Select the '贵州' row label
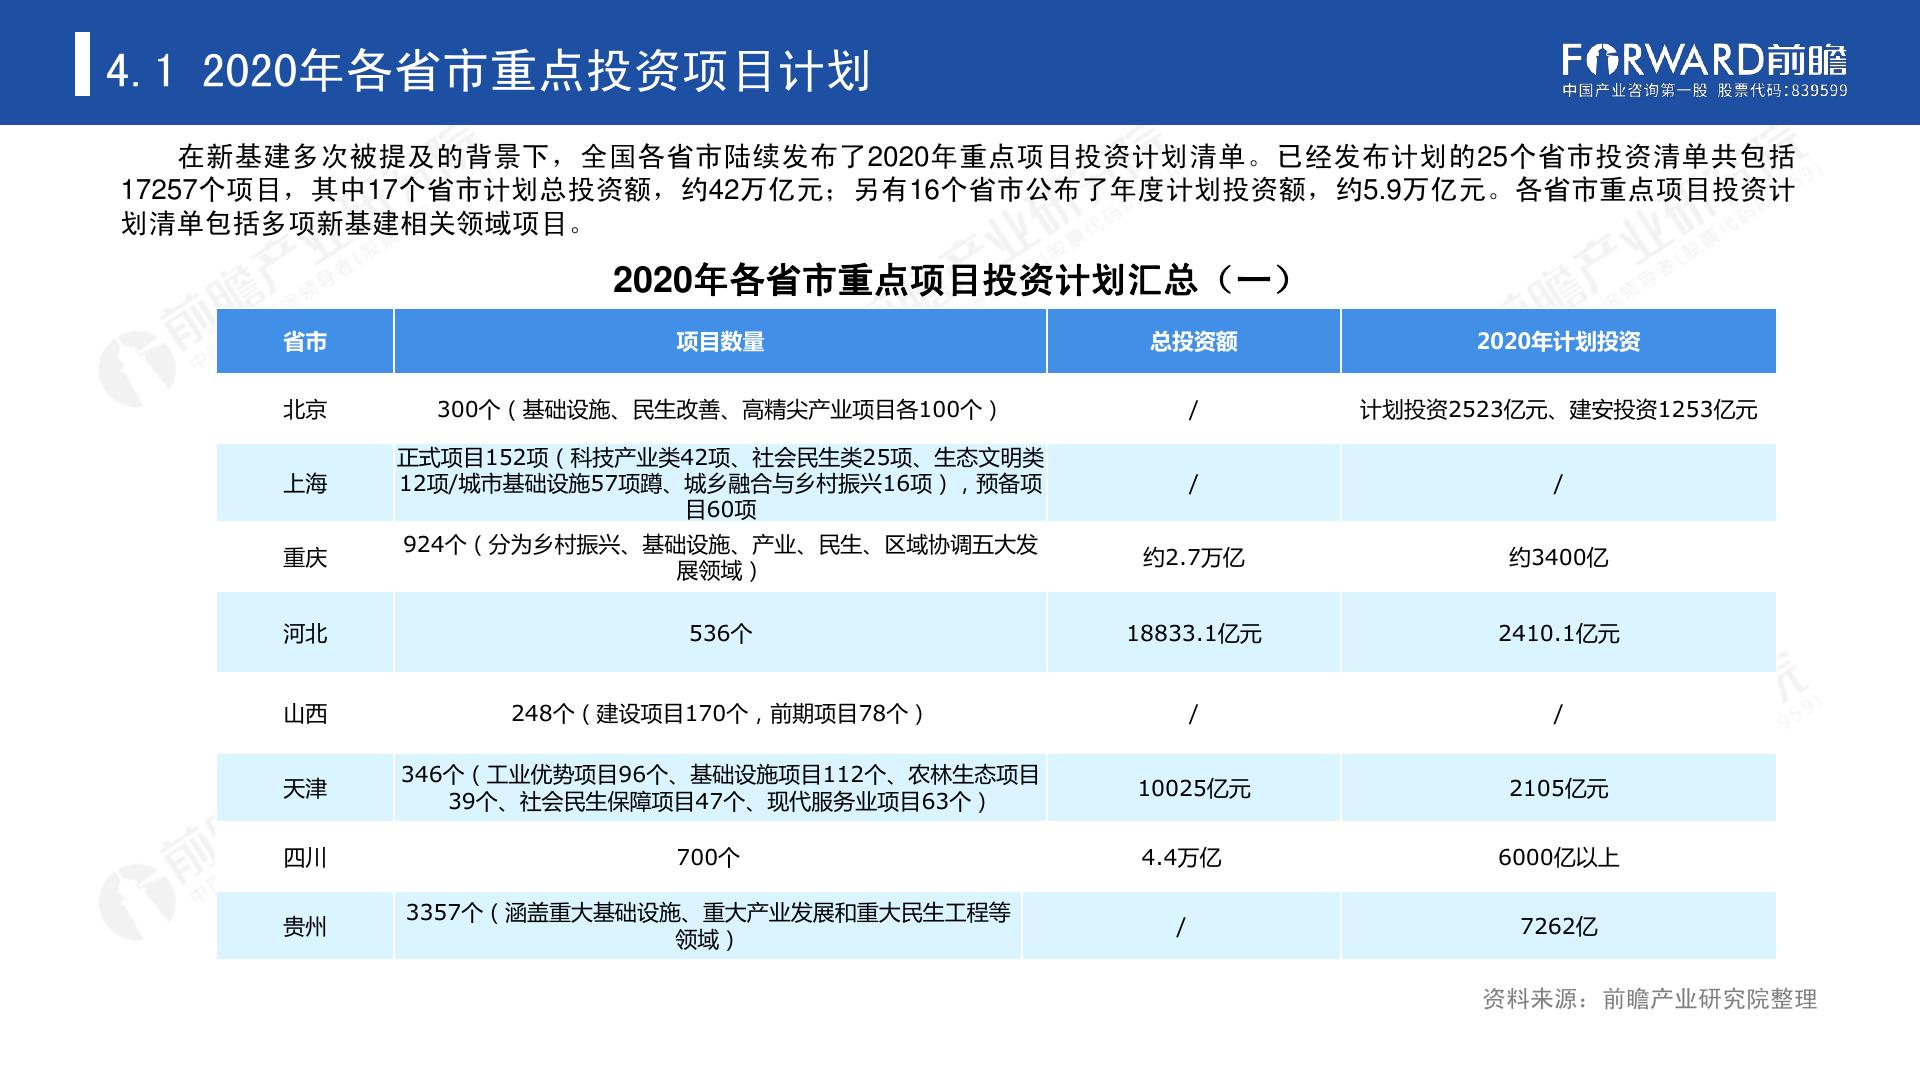Viewport: 1920px width, 1080px height. tap(305, 927)
